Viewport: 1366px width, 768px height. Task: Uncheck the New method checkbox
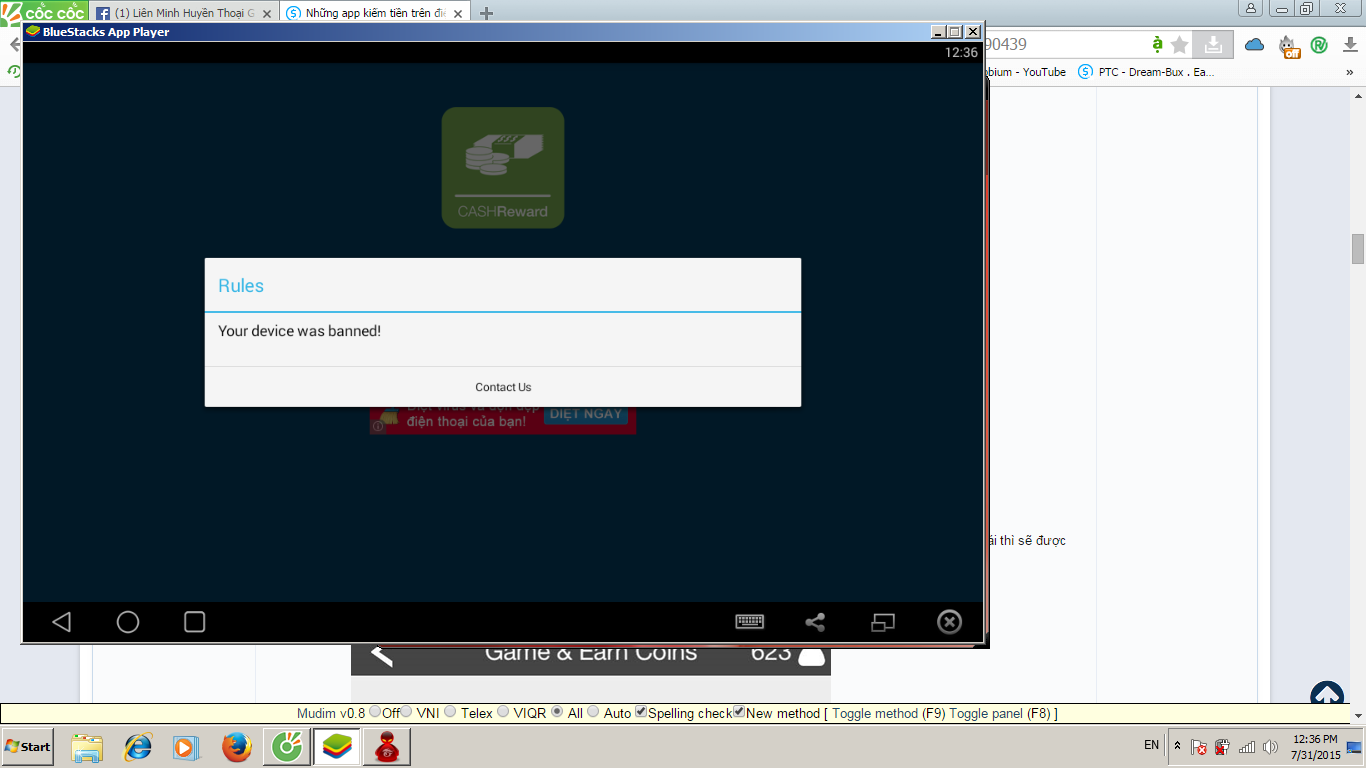[x=739, y=712]
